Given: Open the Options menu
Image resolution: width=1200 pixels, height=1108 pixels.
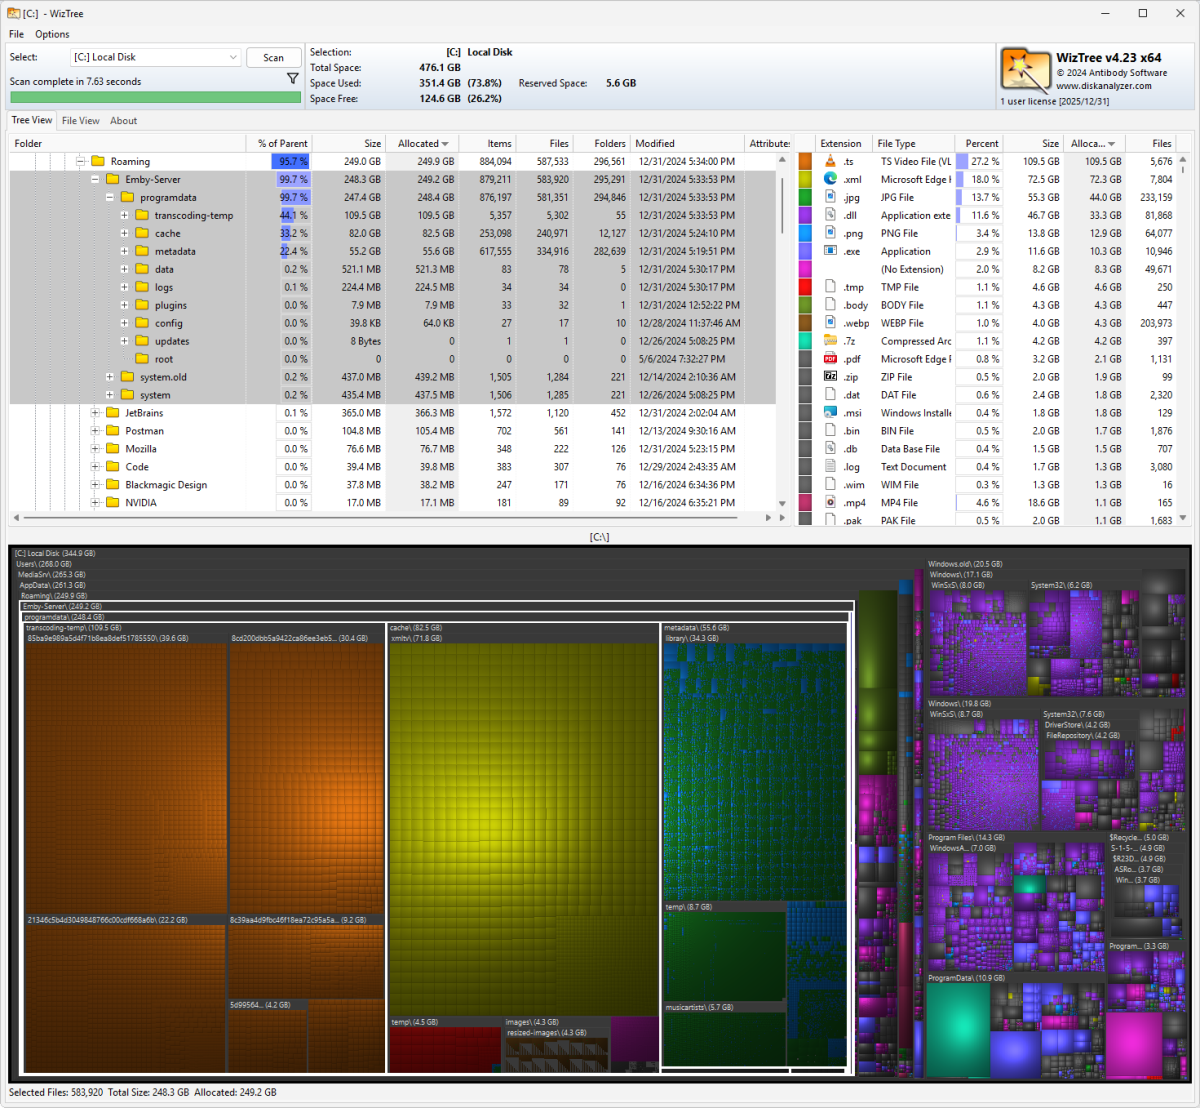Looking at the screenshot, I should tap(51, 33).
